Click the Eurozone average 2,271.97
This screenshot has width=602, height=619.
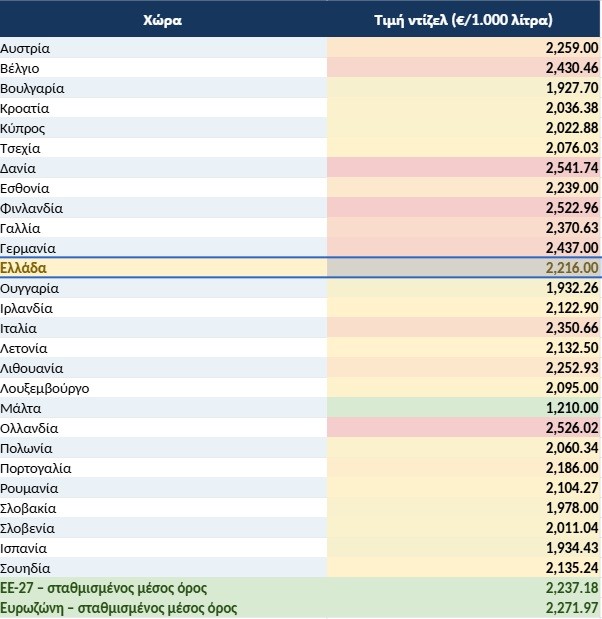572,608
